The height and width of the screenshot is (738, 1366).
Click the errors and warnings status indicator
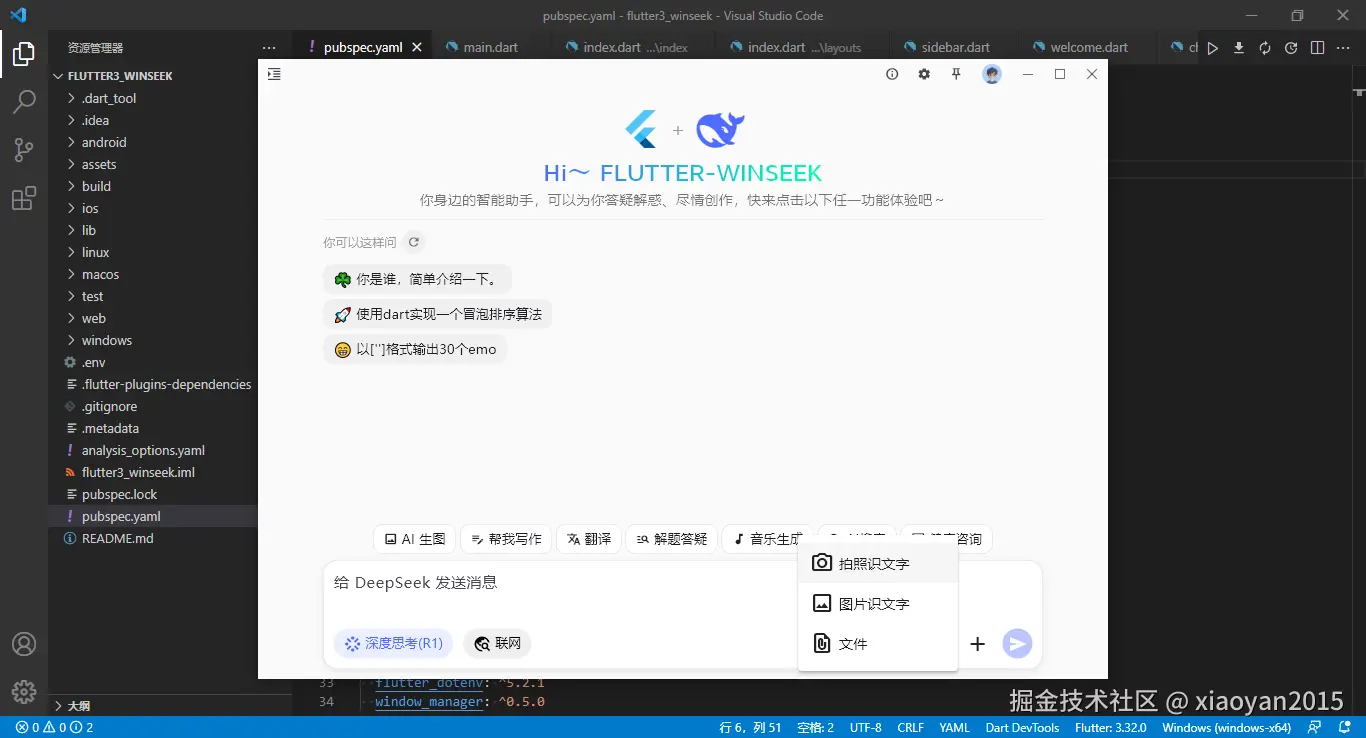(x=54, y=727)
